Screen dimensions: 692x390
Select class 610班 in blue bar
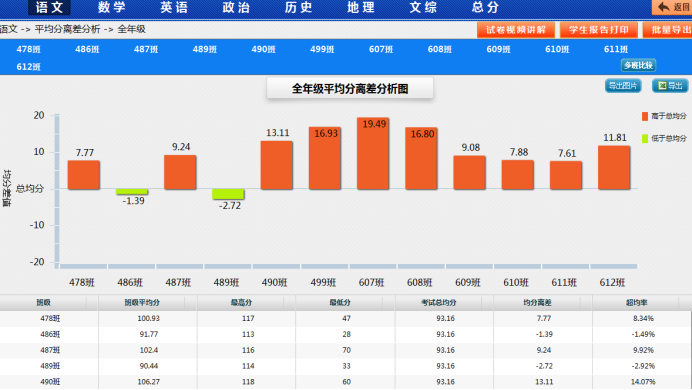pos(557,49)
